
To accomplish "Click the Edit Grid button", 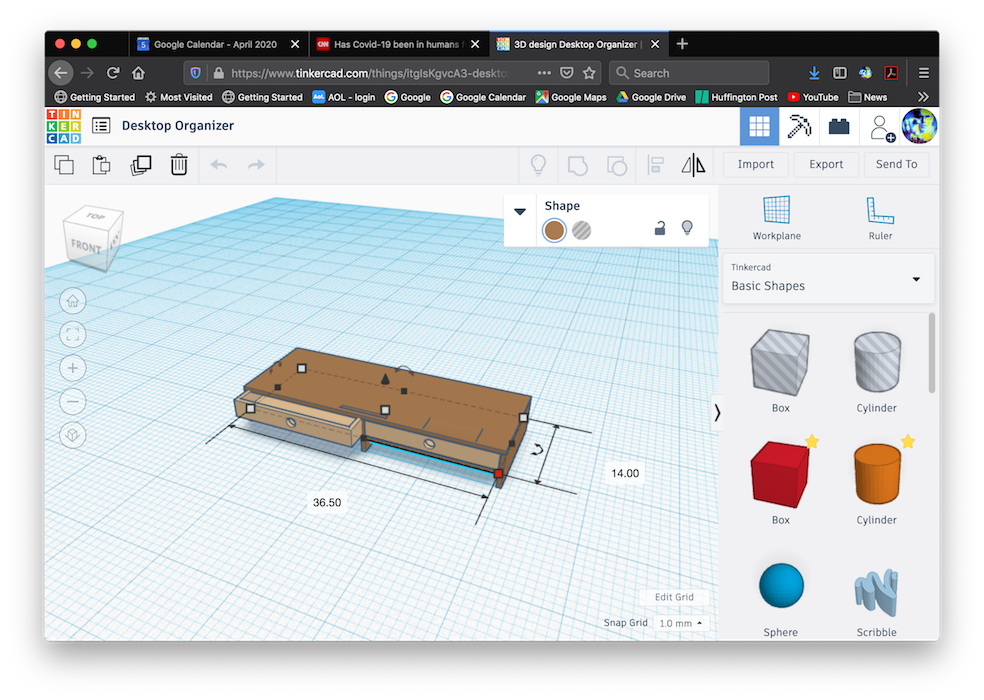I will point(674,597).
